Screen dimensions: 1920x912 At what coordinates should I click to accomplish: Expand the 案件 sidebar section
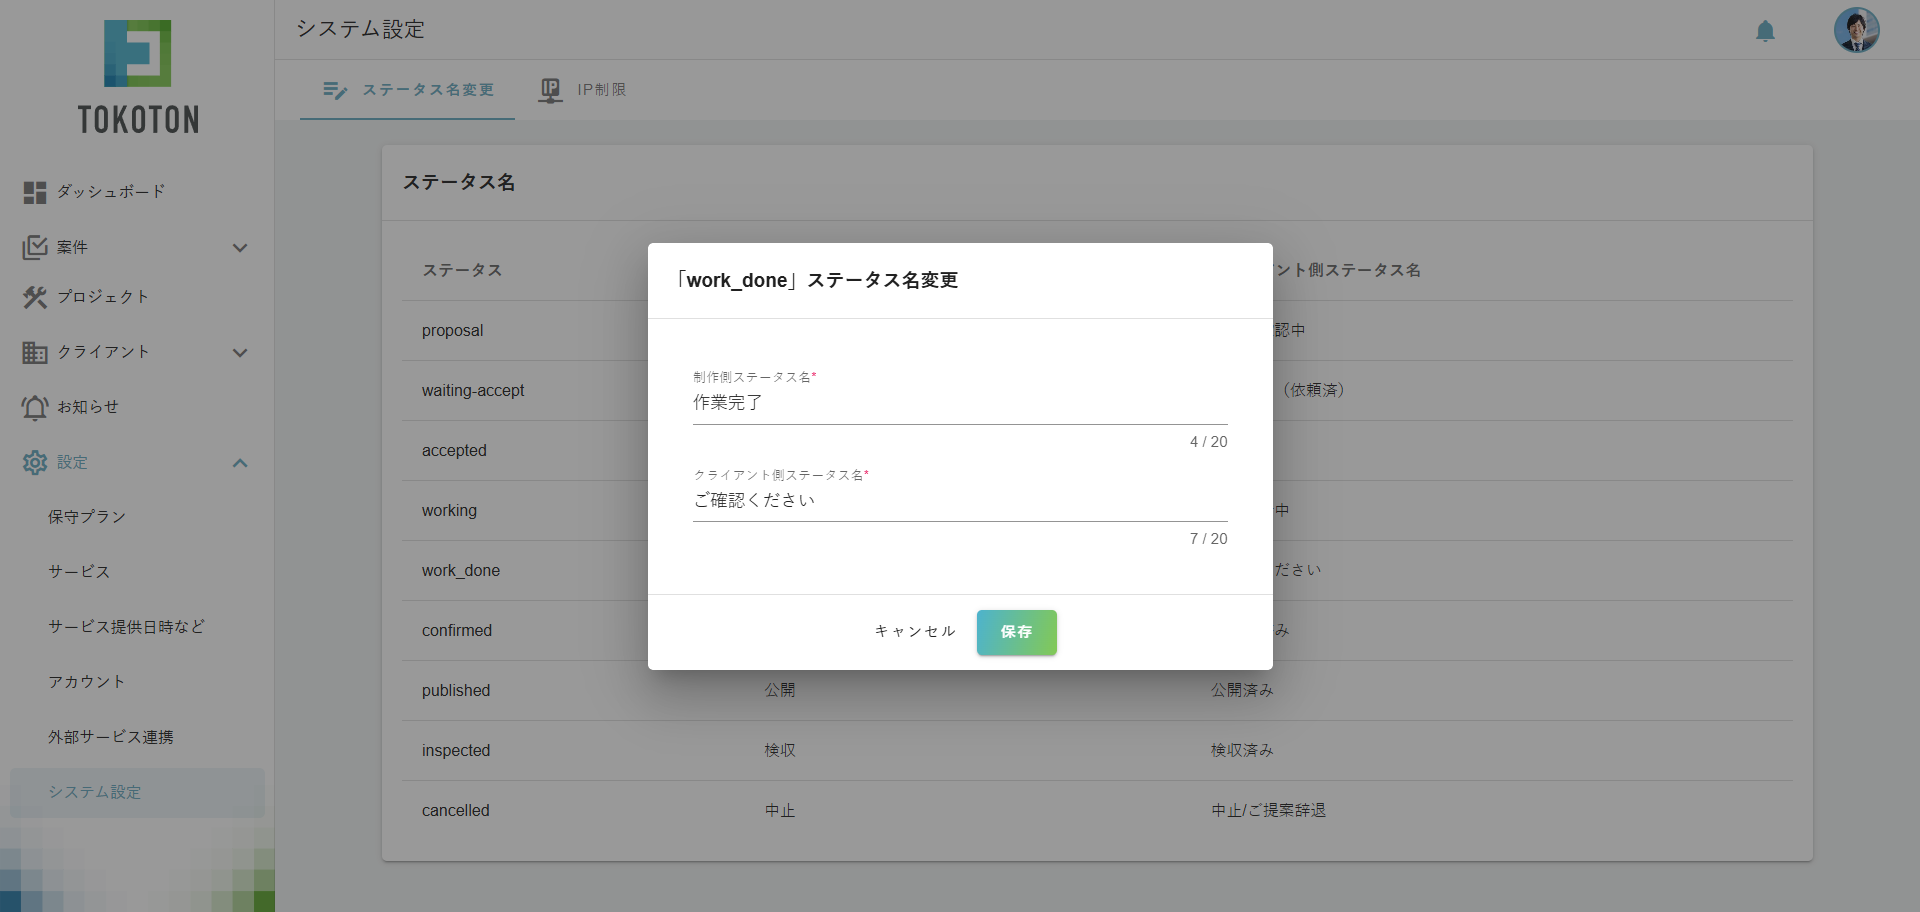(240, 247)
